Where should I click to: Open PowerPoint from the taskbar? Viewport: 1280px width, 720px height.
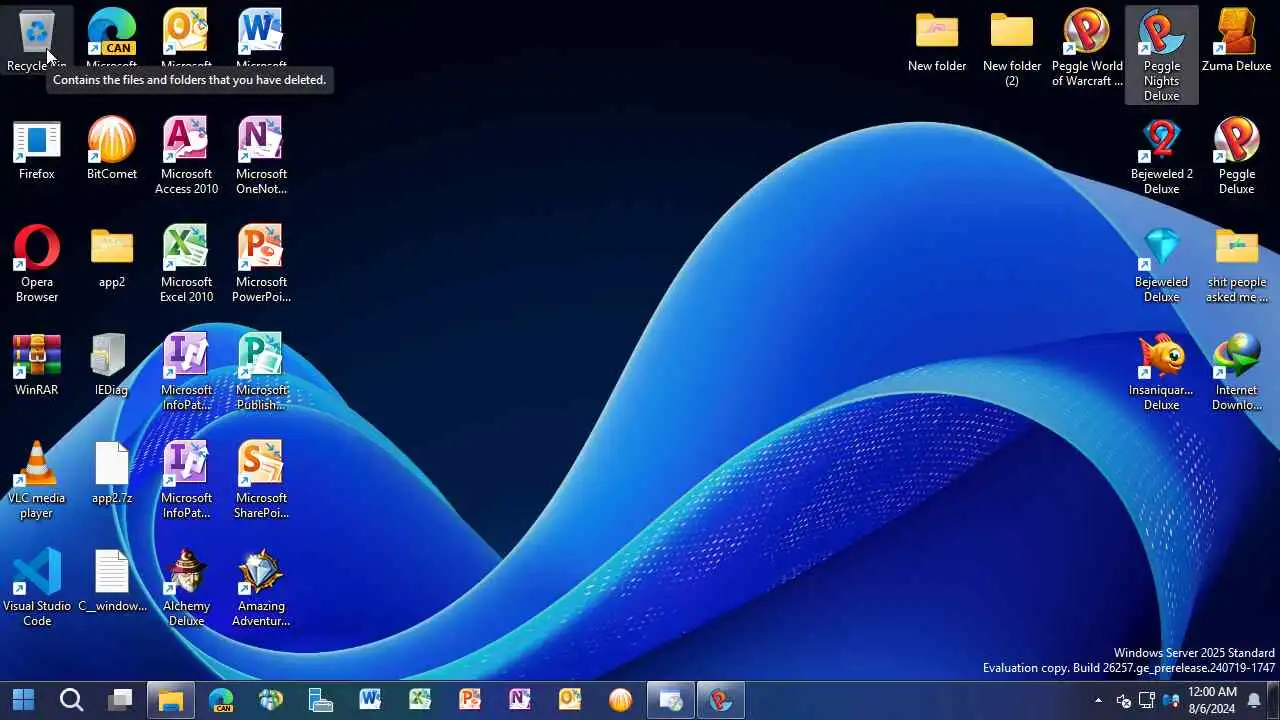(470, 700)
